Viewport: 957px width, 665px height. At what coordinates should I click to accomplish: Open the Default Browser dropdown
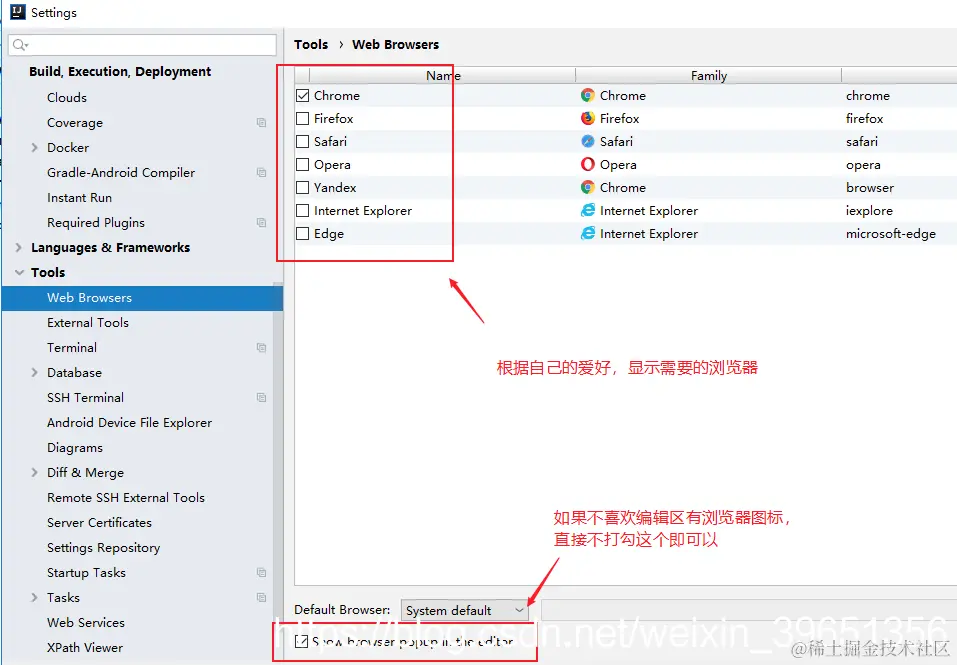(x=464, y=610)
